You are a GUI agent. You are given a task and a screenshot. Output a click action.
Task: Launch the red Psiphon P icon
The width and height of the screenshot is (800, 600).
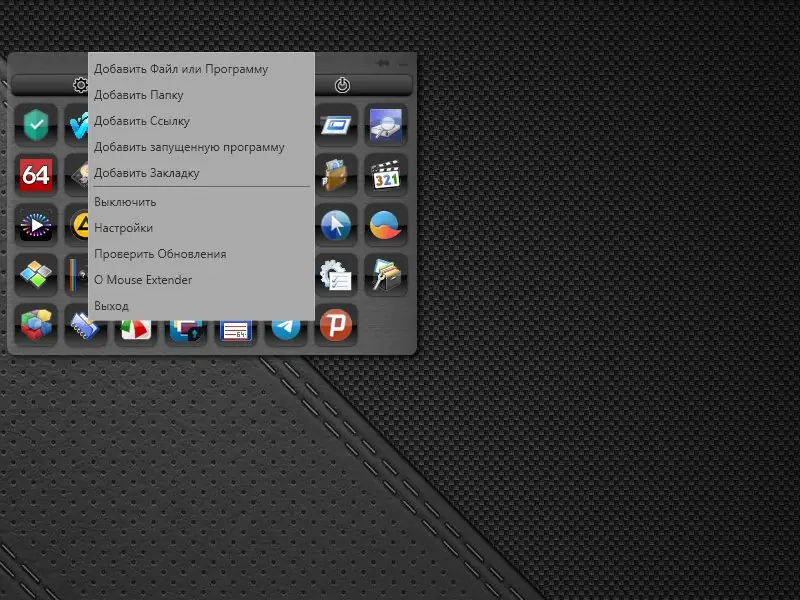(336, 325)
